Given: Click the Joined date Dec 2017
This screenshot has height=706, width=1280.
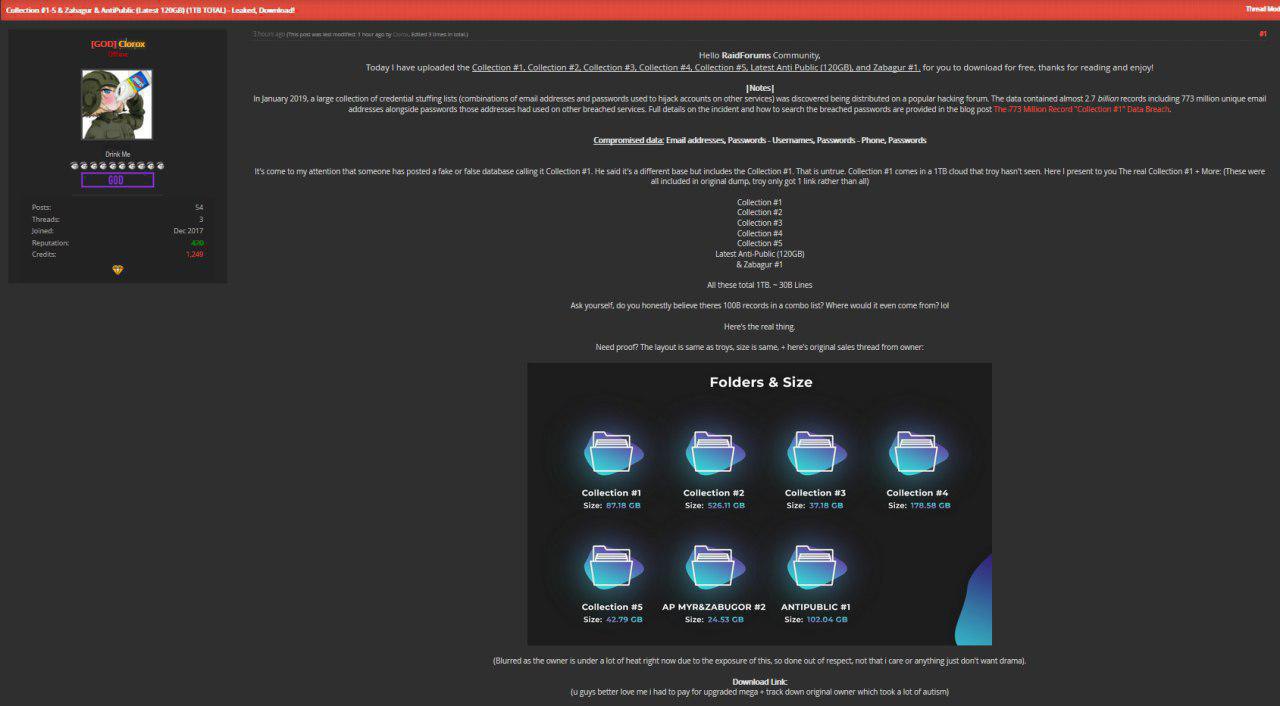Looking at the screenshot, I should pyautogui.click(x=188, y=231).
